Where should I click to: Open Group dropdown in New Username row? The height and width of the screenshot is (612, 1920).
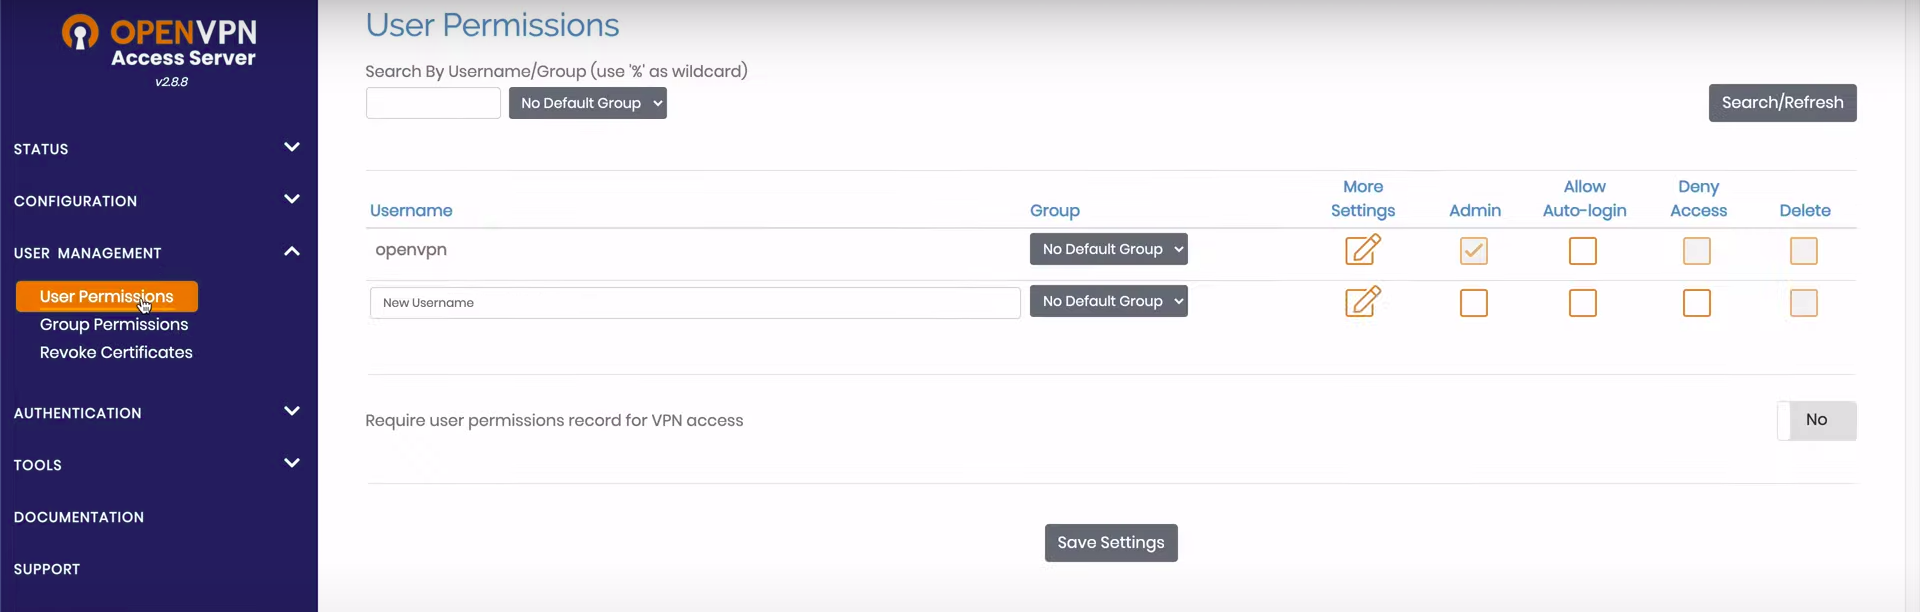click(x=1108, y=301)
